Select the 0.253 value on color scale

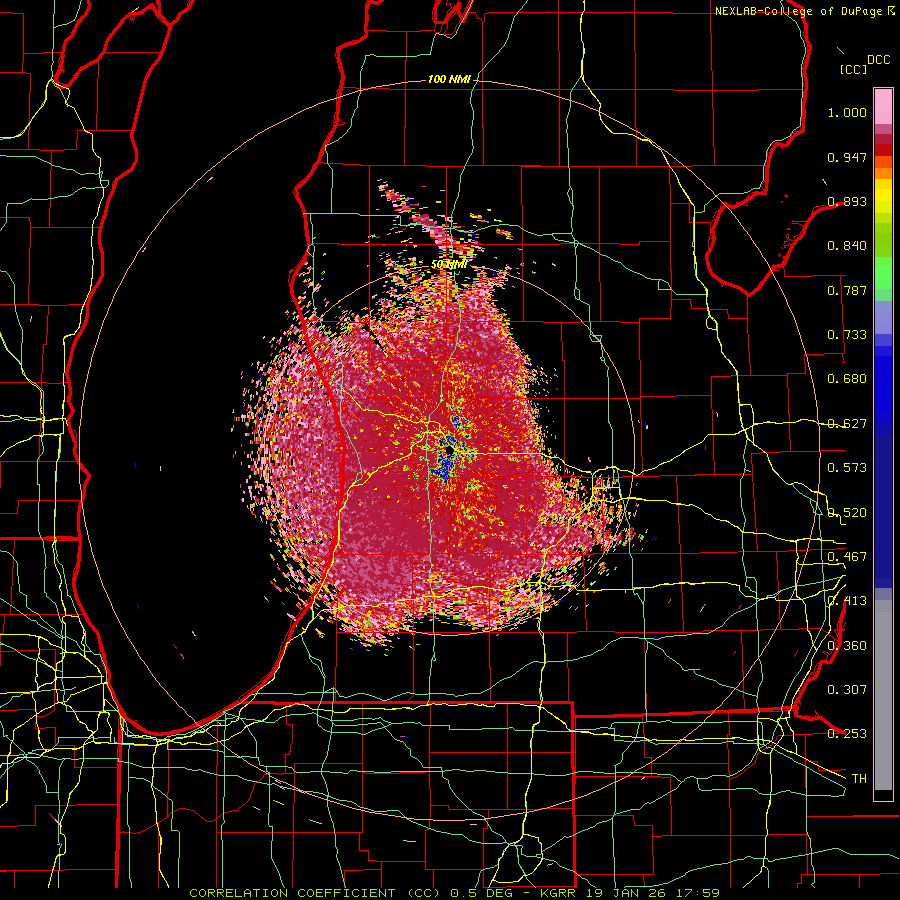[x=847, y=734]
